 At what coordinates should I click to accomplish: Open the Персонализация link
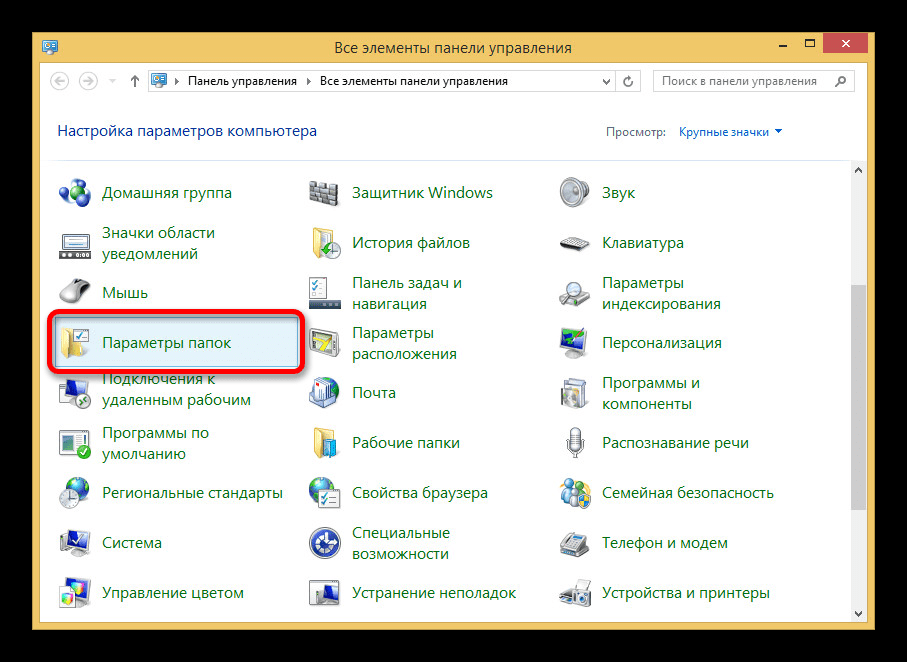point(661,343)
